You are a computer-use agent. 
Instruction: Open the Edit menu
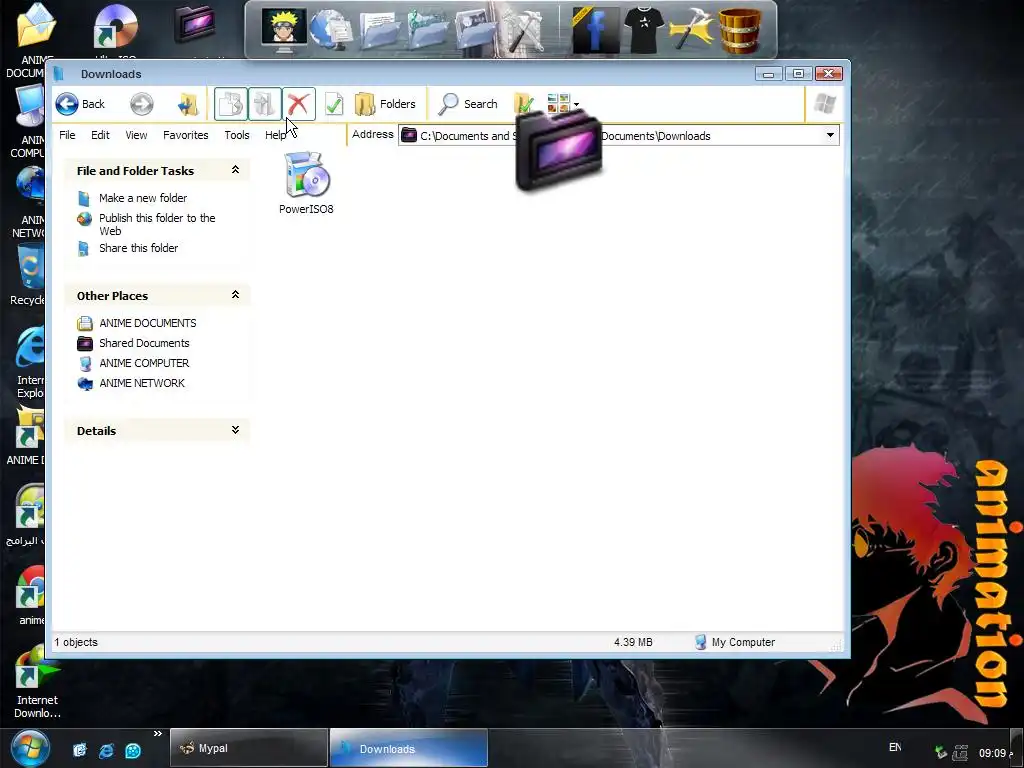click(x=100, y=135)
